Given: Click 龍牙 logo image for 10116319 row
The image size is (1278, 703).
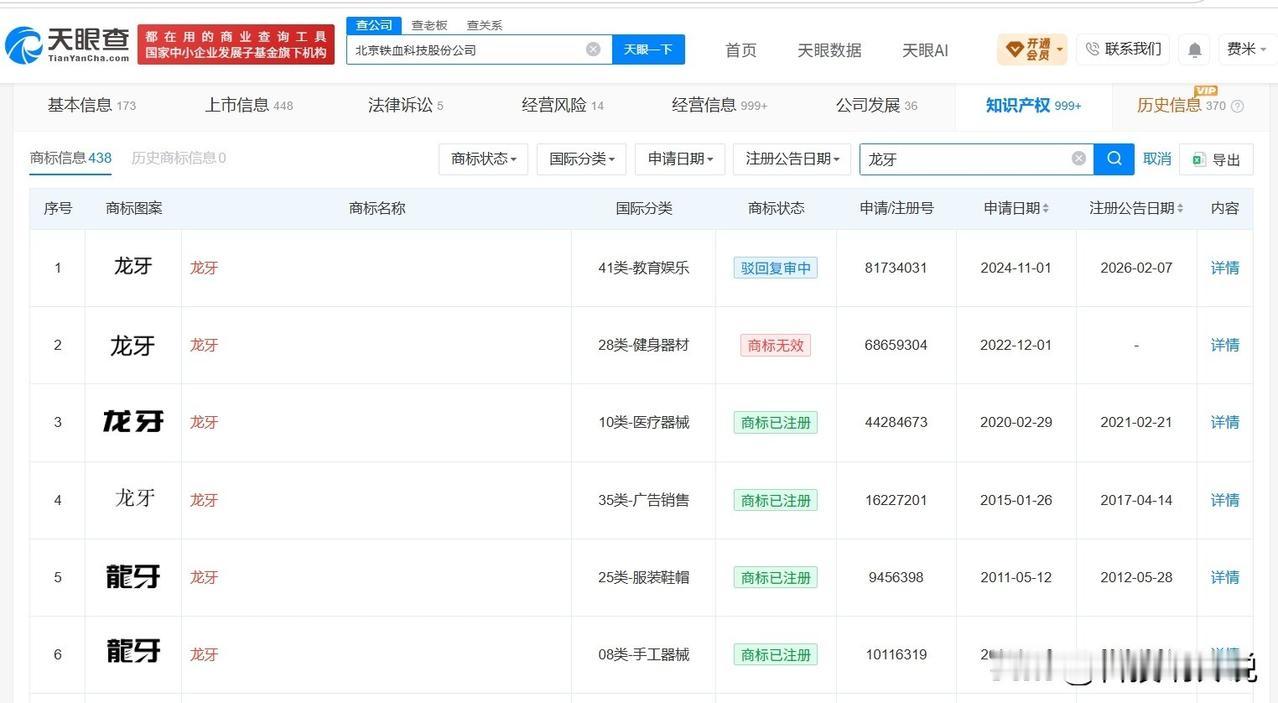Looking at the screenshot, I should [x=133, y=652].
